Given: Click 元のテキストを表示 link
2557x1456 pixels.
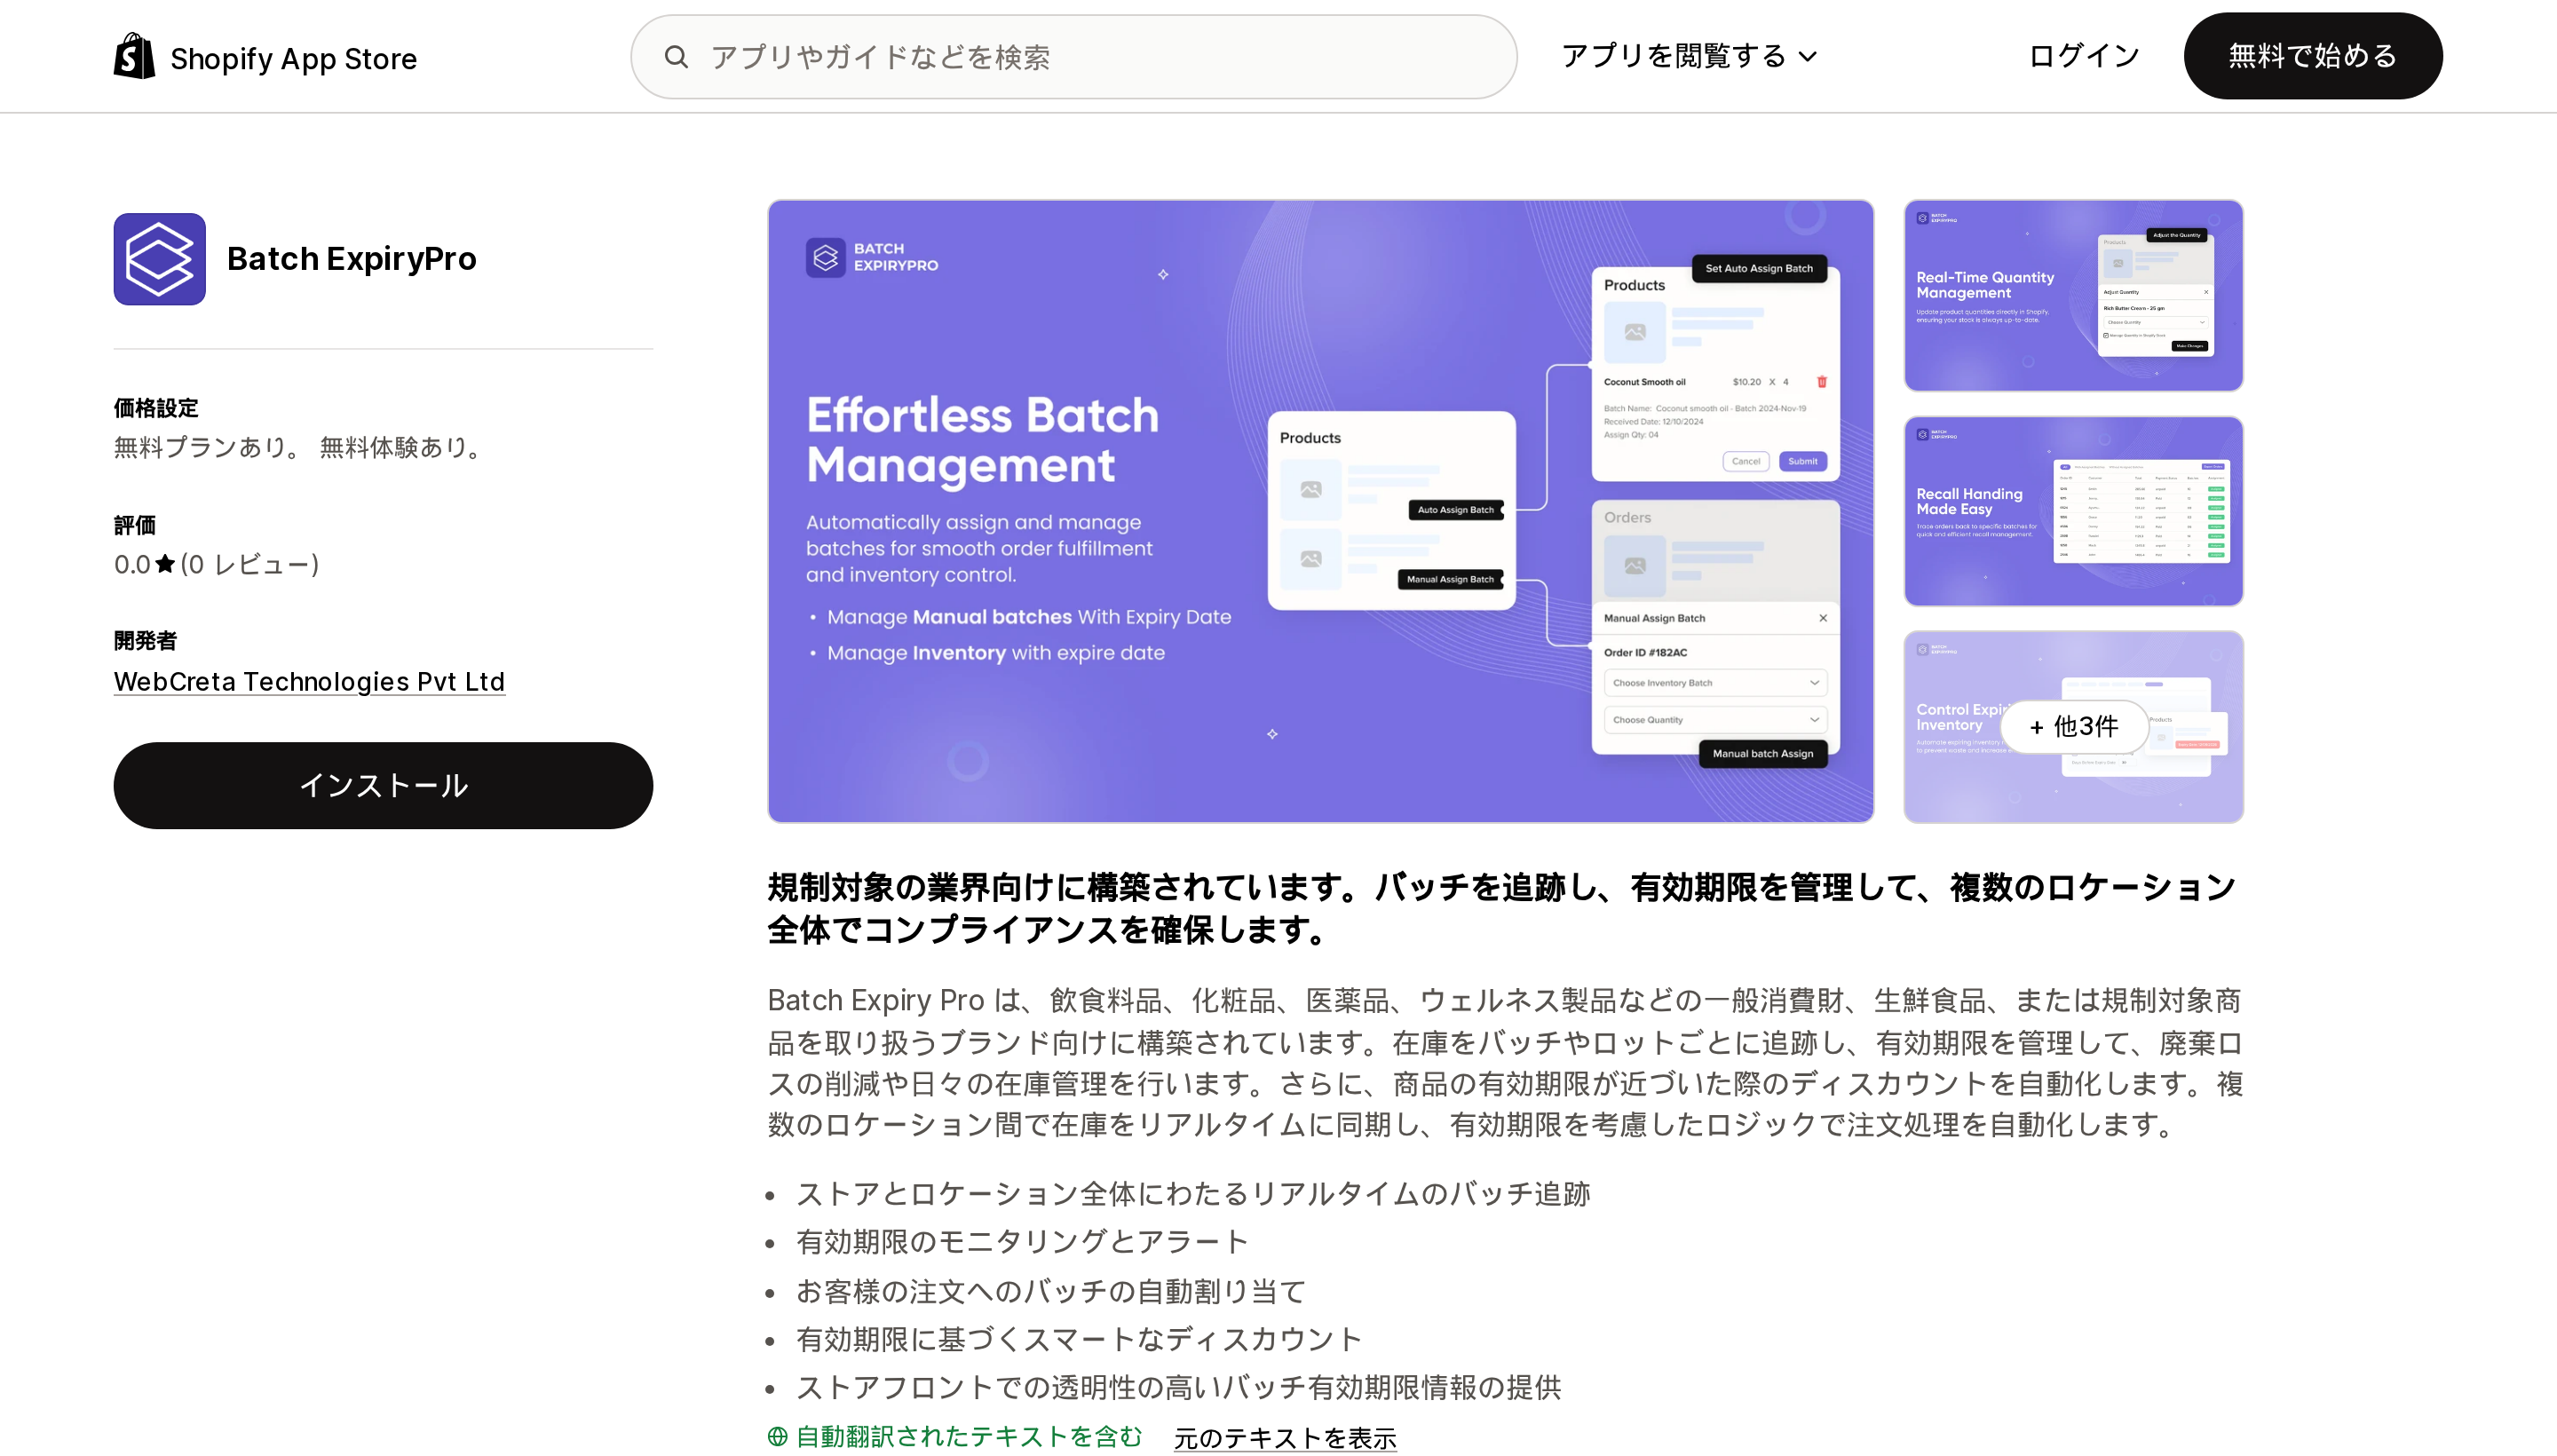Looking at the screenshot, I should 1285,1438.
